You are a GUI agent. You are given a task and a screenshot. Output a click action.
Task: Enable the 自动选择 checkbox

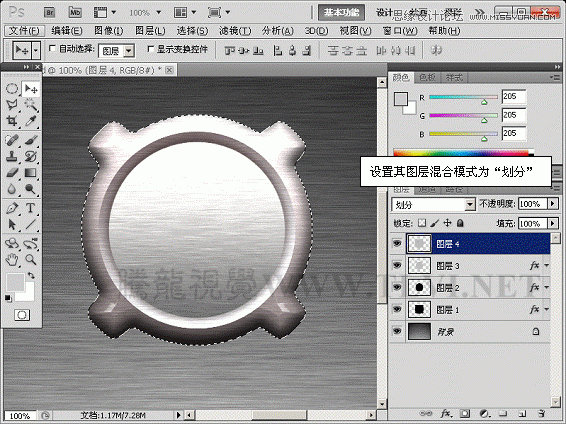tap(52, 48)
